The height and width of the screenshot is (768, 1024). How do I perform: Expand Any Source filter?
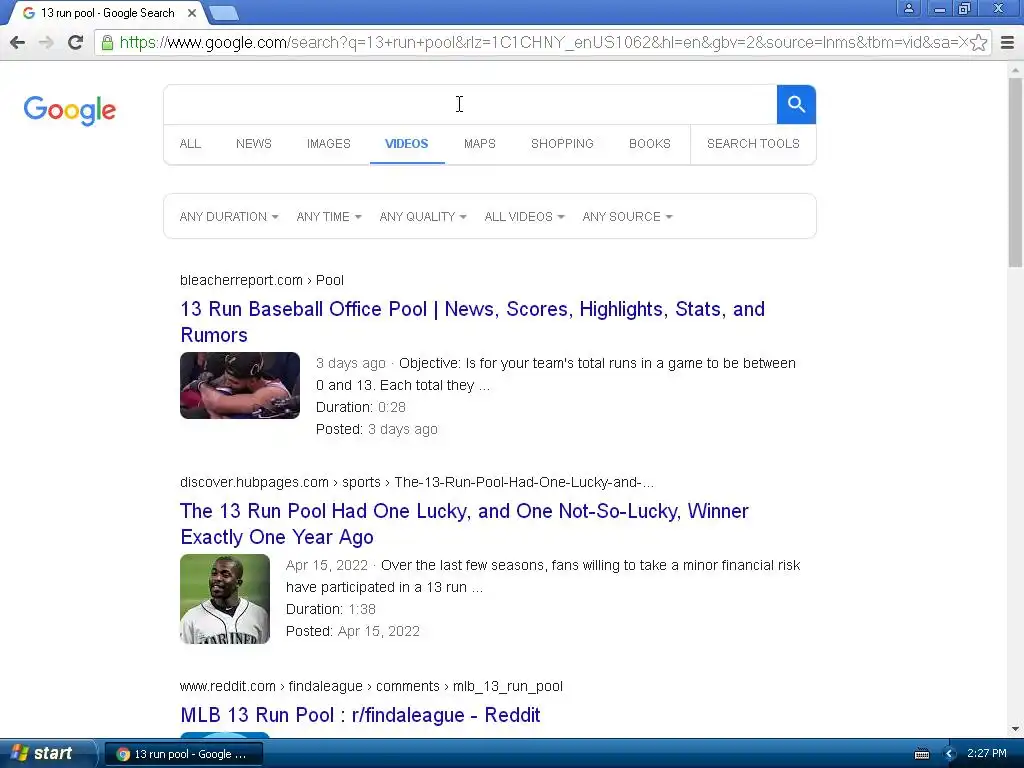coord(627,217)
